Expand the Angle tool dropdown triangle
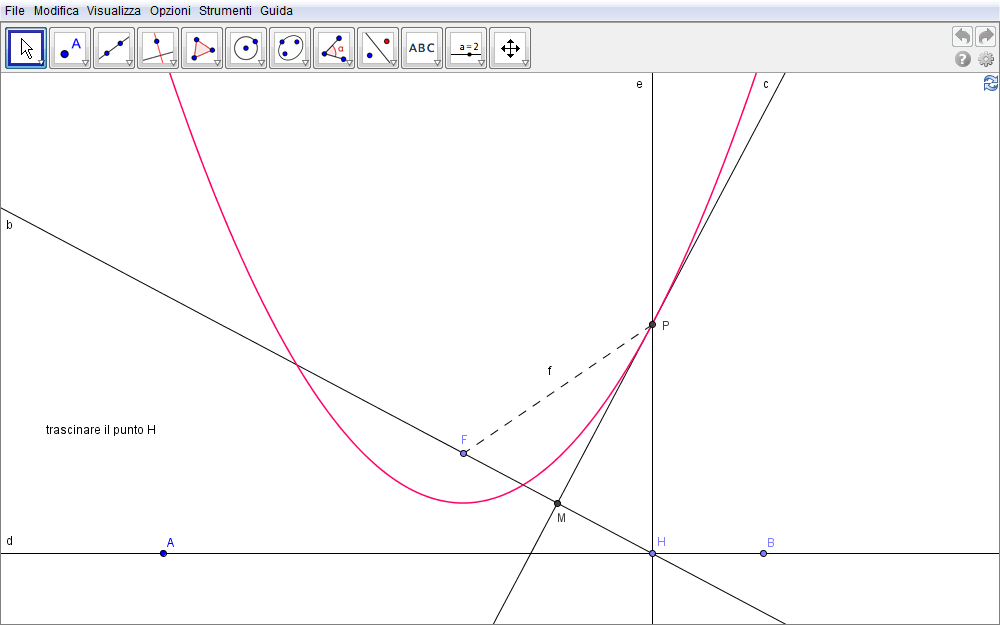 coord(349,63)
